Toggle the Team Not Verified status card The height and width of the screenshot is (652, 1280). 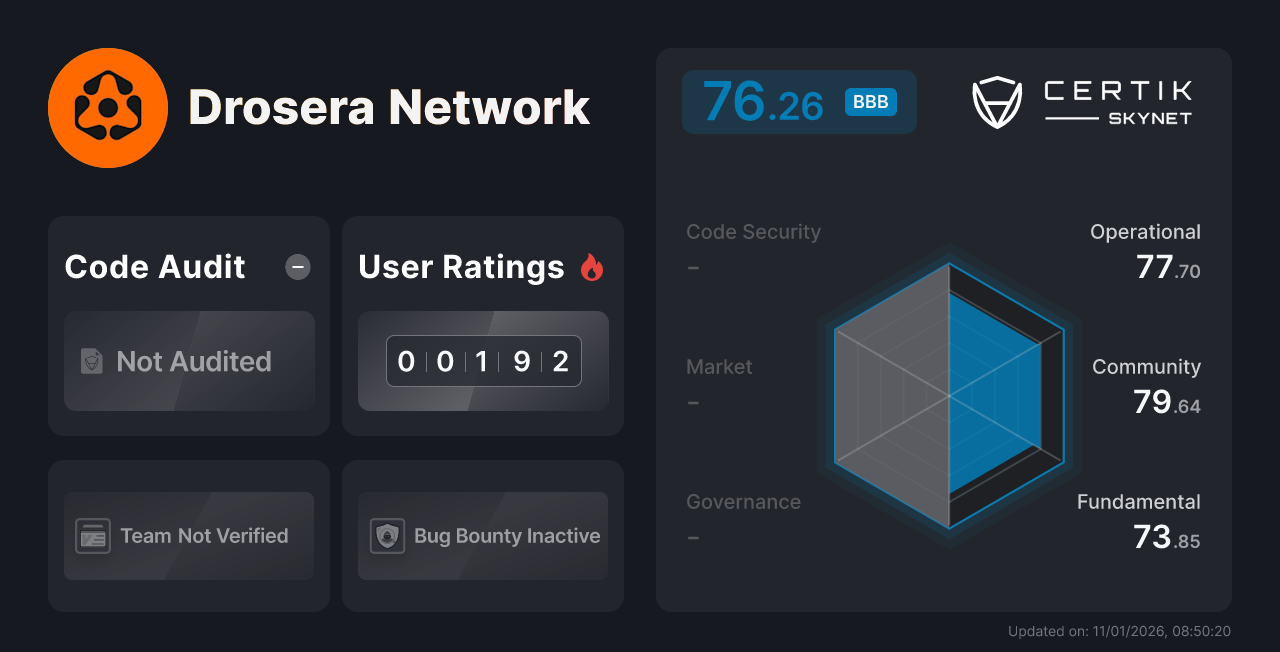point(188,536)
